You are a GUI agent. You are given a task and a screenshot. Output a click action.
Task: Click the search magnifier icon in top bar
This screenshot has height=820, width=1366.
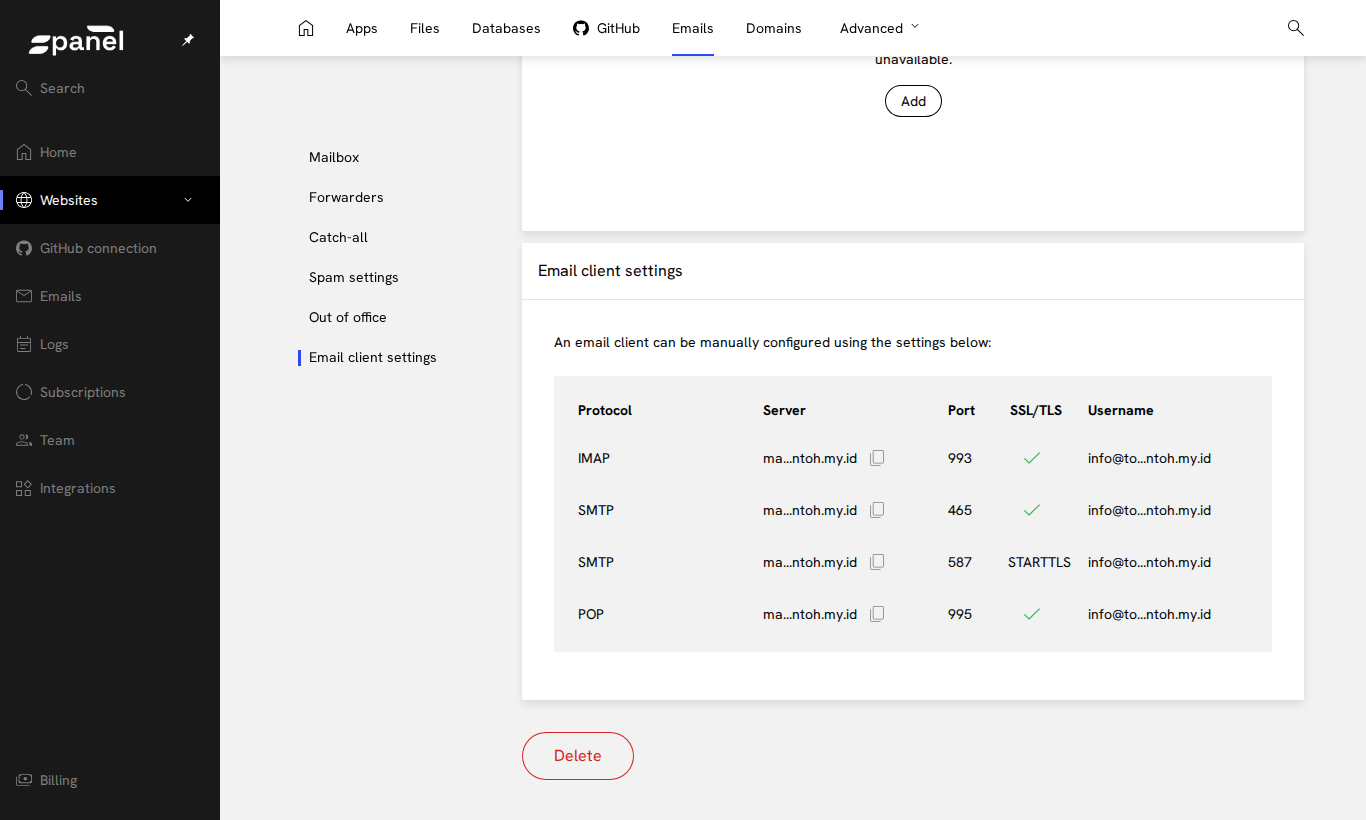1295,28
